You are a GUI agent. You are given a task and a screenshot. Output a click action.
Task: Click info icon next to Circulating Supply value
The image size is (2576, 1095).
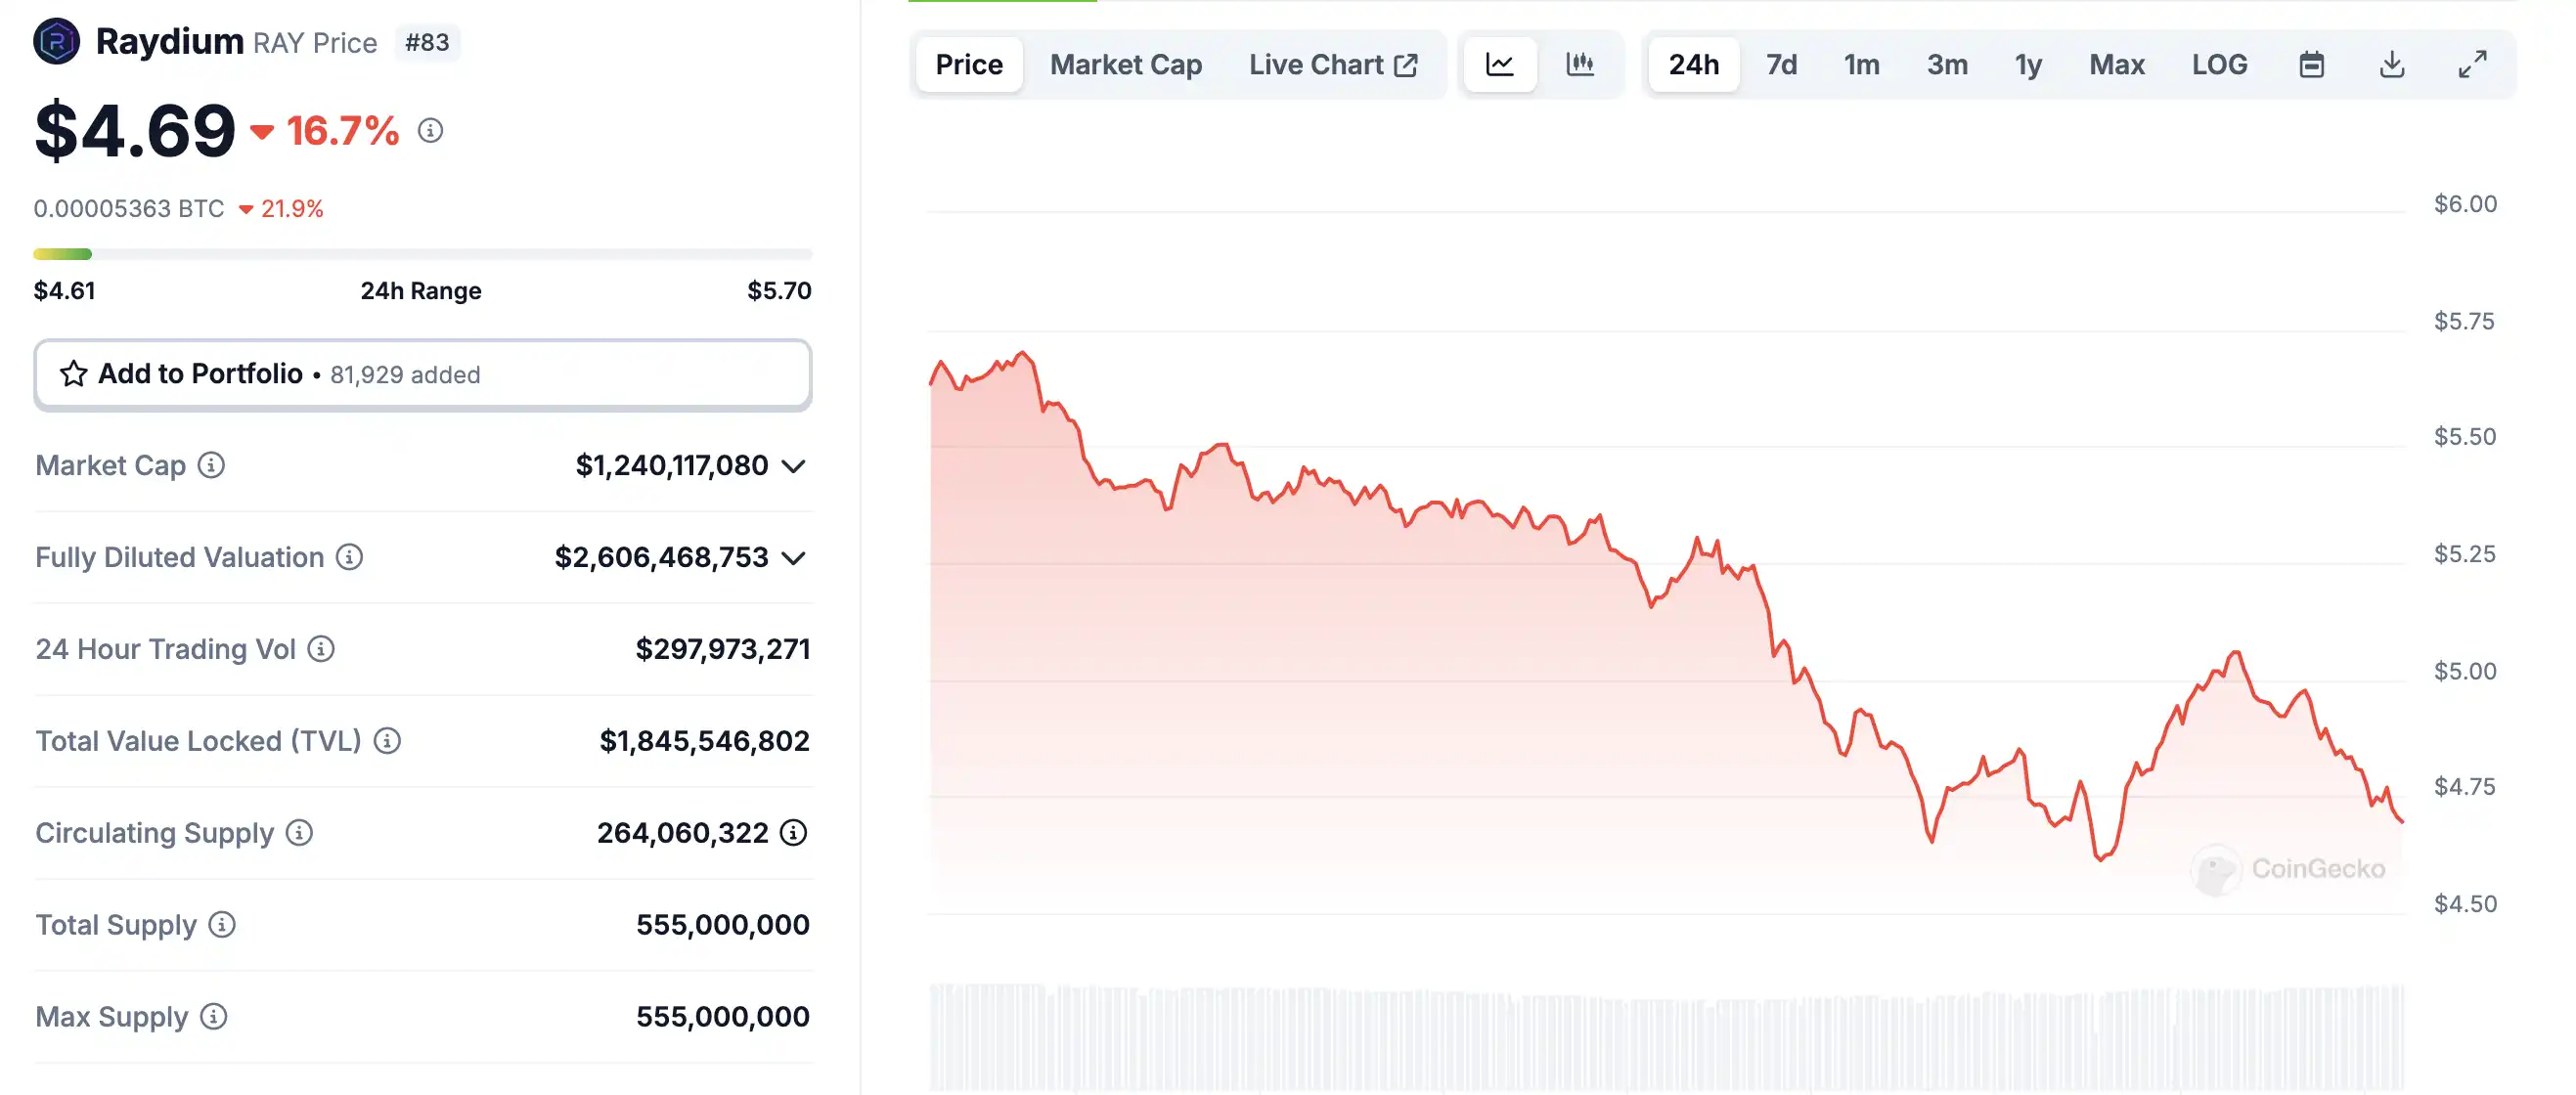[793, 832]
